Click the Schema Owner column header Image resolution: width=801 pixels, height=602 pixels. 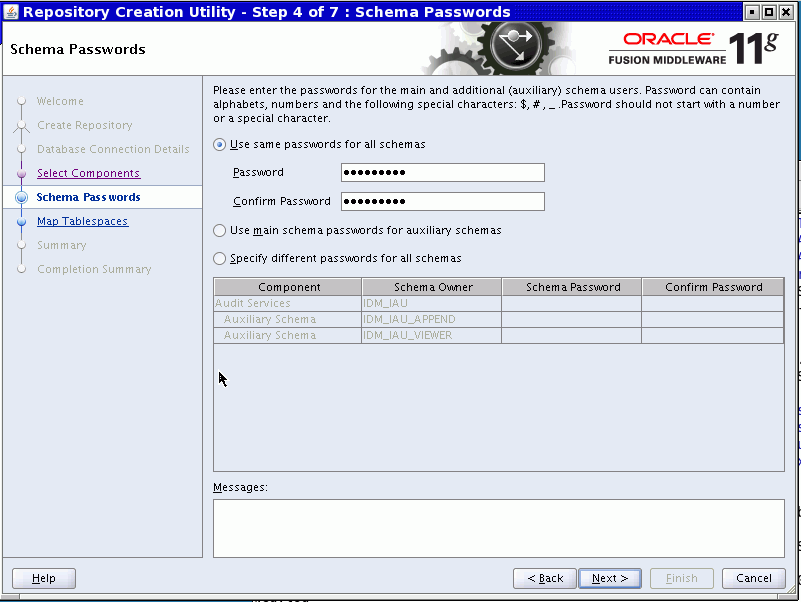[x=432, y=287]
